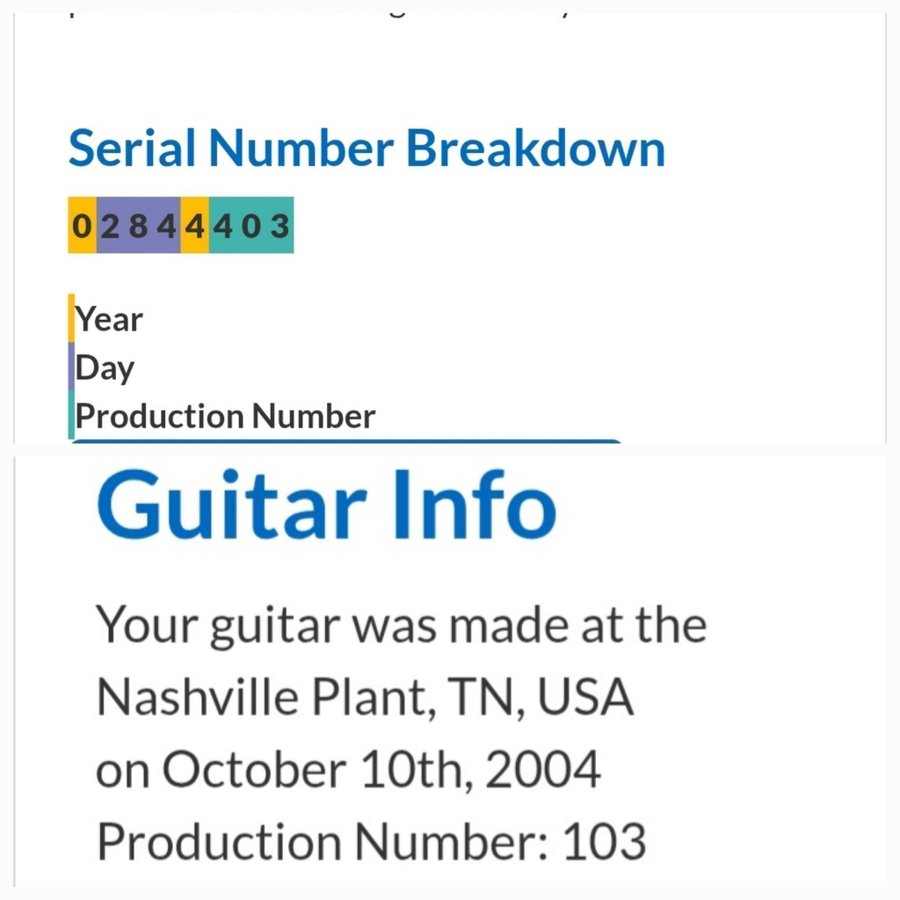Select the second yellow year digit 4
Viewport: 900px width, 900px height.
pos(195,225)
